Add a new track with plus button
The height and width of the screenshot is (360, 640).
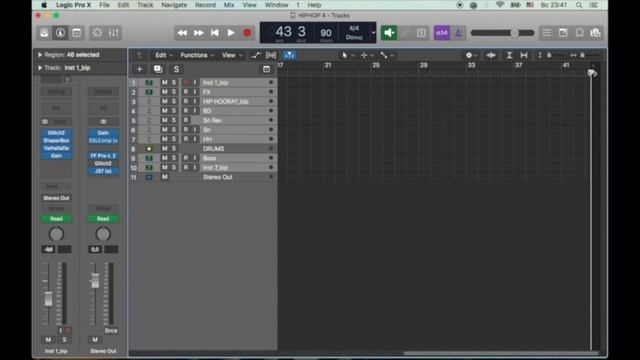[x=140, y=69]
